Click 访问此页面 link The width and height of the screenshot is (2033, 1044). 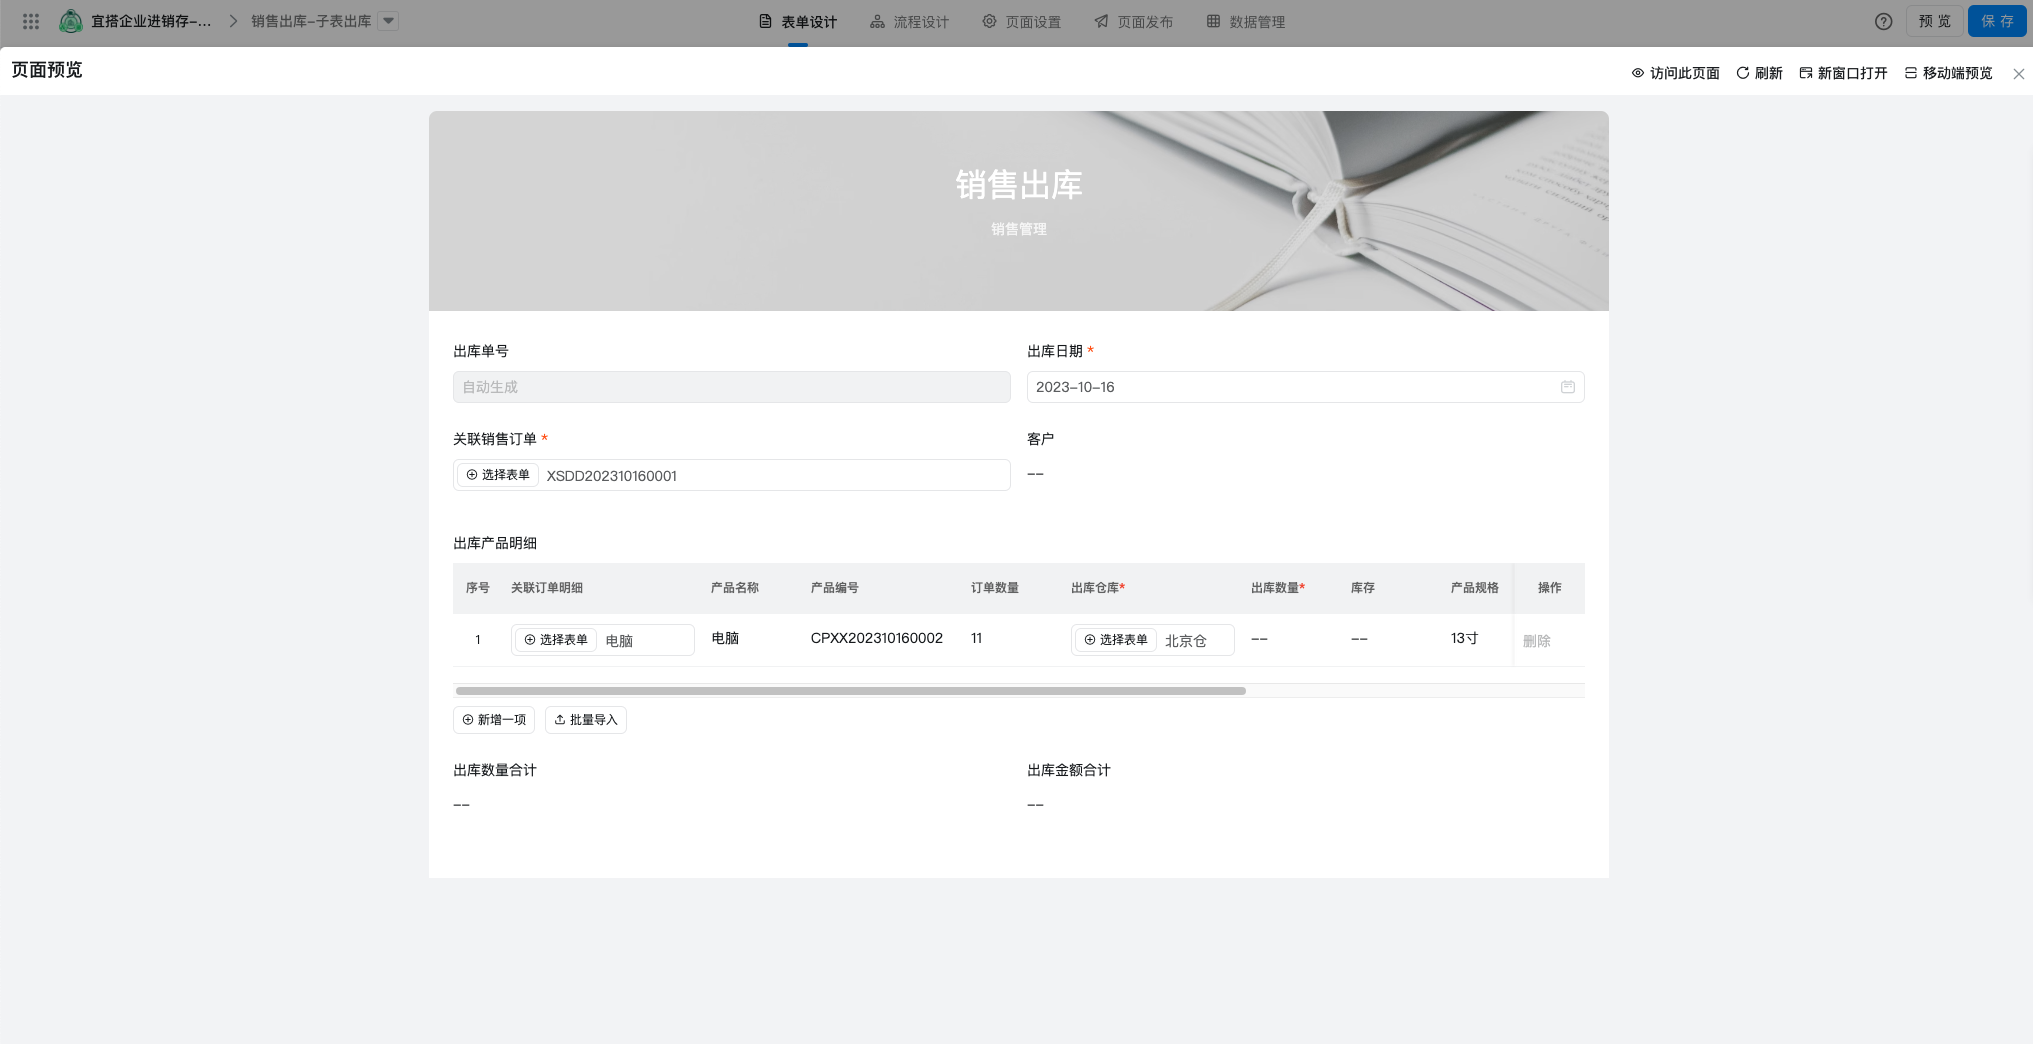click(1676, 73)
